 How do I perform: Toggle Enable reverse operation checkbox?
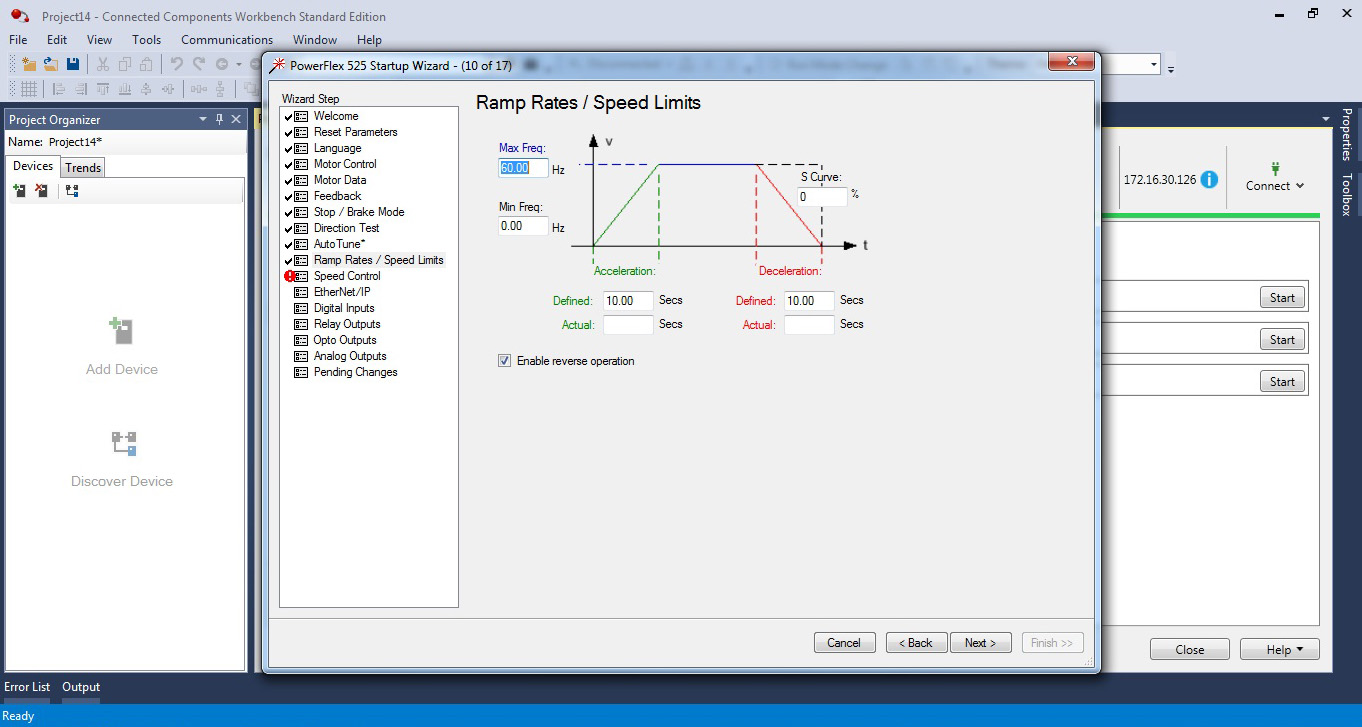505,361
